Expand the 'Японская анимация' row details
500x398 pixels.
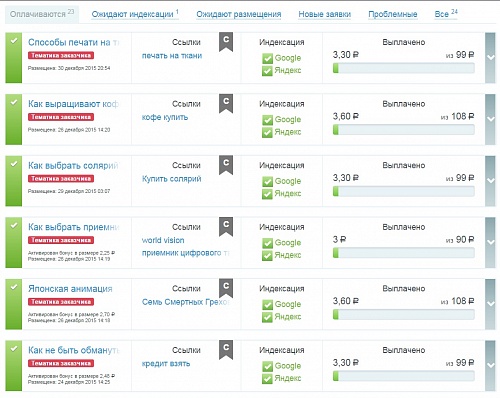point(490,304)
